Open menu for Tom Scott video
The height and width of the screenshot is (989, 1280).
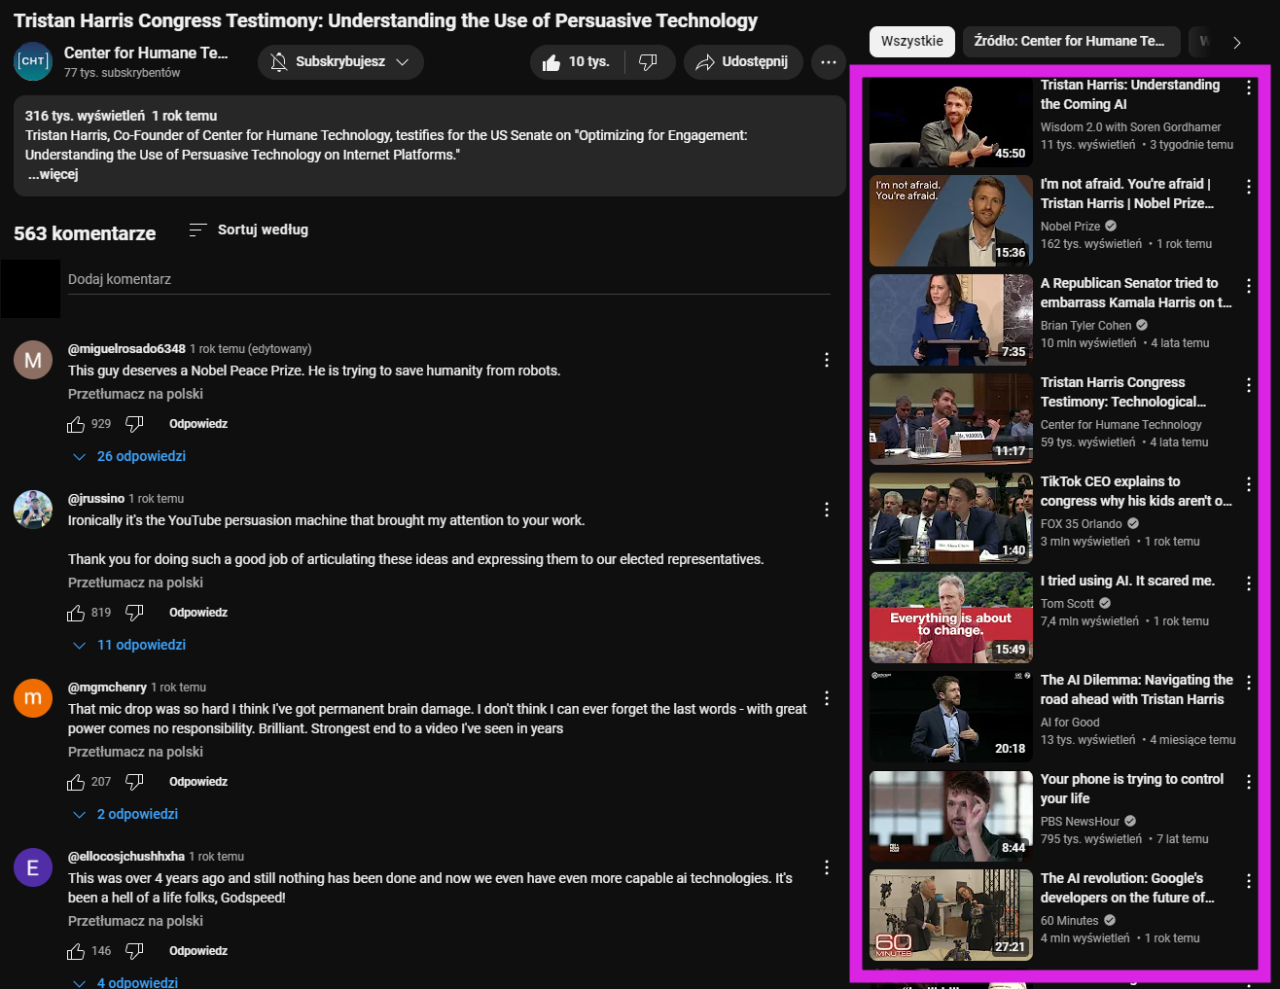(1249, 583)
